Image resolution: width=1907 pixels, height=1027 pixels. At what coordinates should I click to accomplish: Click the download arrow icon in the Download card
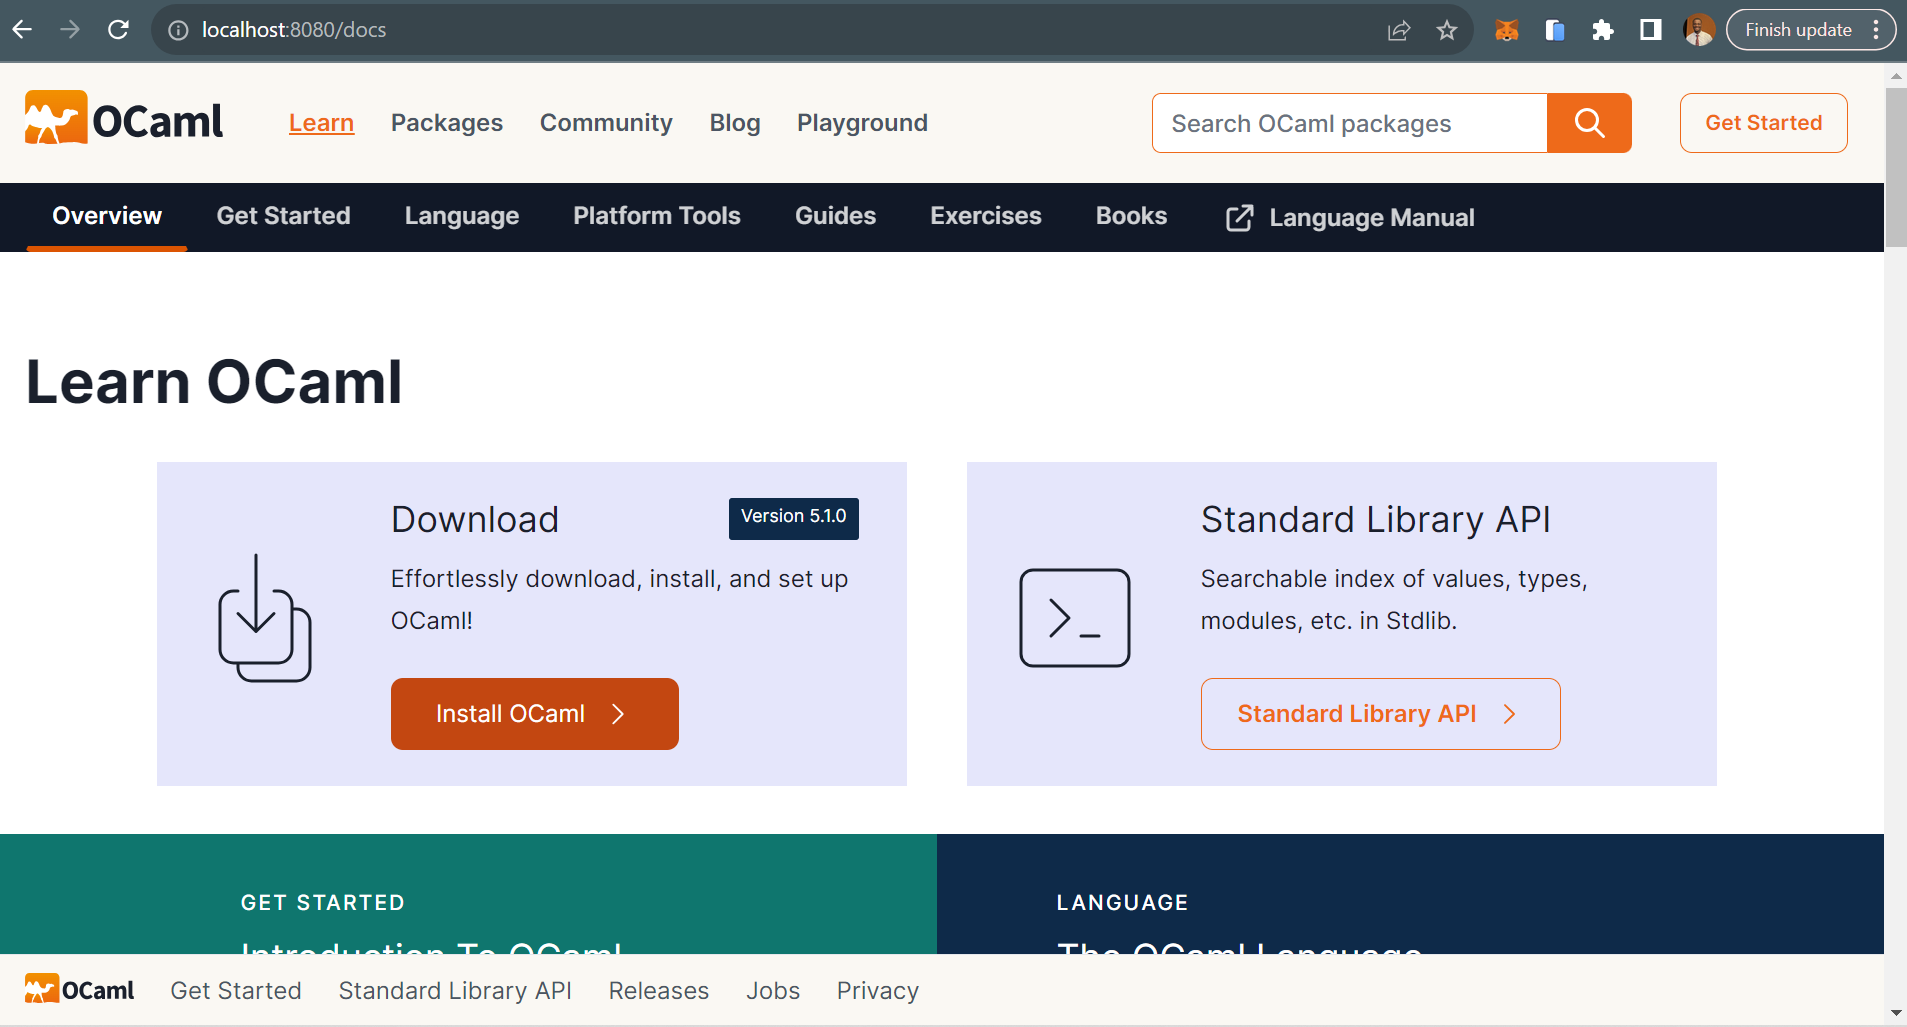coord(264,617)
